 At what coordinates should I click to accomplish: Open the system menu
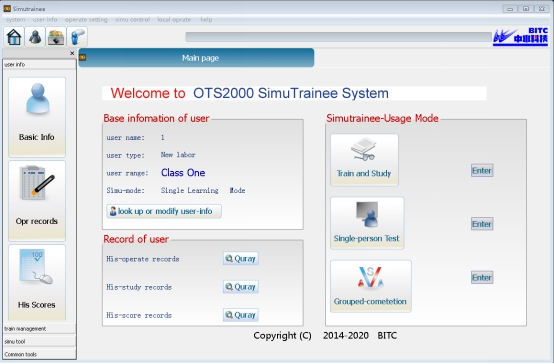[x=16, y=20]
